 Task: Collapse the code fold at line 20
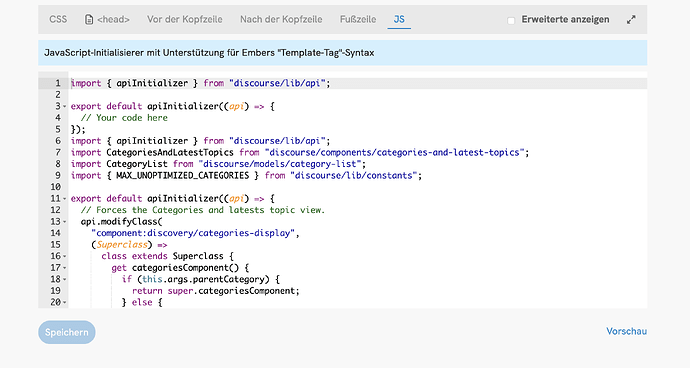tap(65, 302)
